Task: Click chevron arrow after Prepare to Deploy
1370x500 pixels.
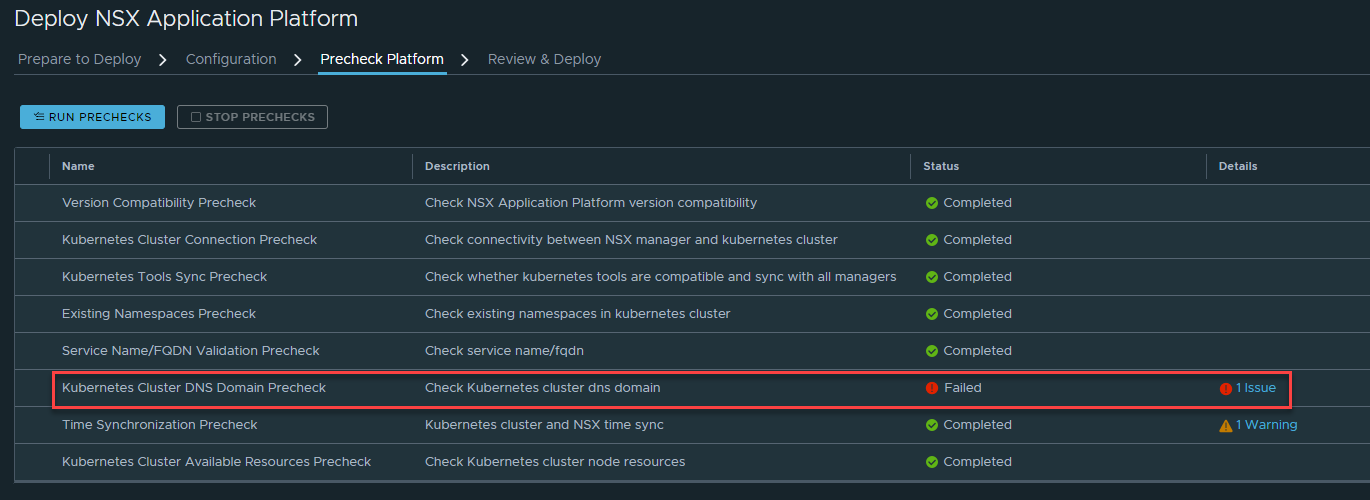Action: point(163,60)
